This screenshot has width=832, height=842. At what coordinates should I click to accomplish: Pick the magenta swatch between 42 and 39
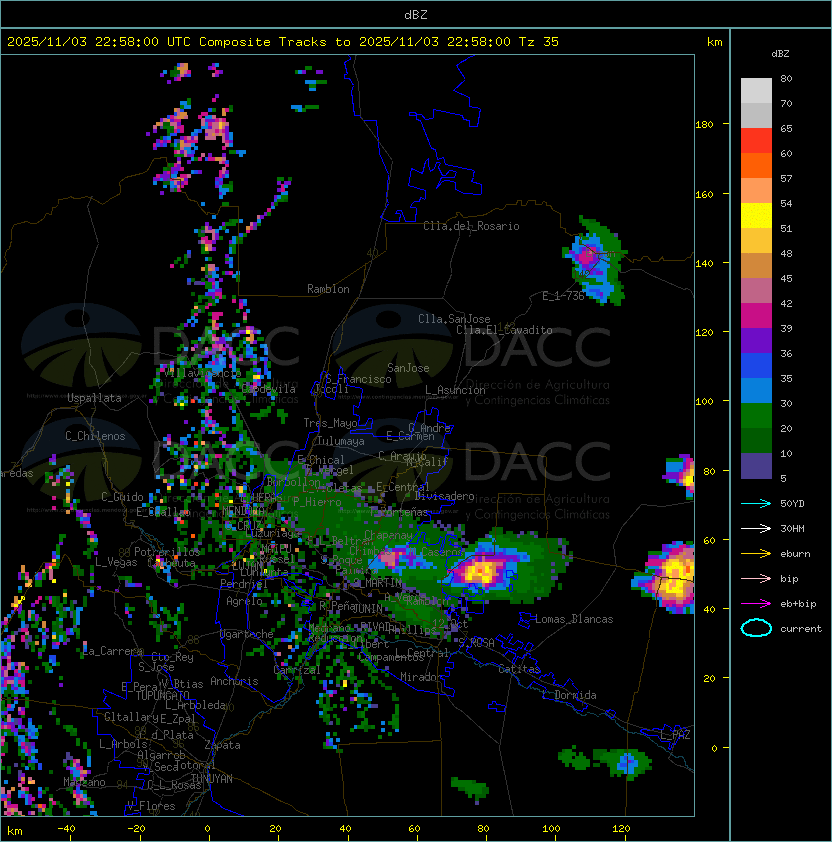pos(756,316)
